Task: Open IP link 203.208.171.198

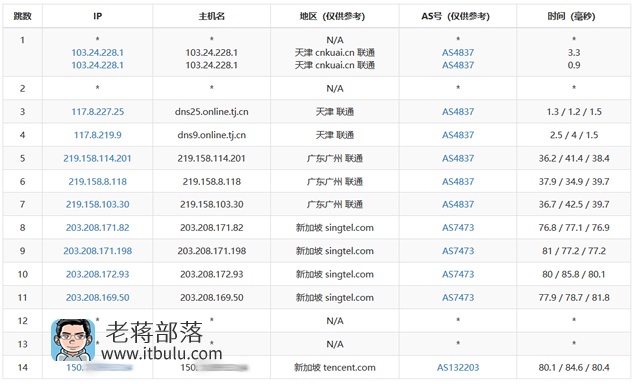Action: pyautogui.click(x=98, y=251)
